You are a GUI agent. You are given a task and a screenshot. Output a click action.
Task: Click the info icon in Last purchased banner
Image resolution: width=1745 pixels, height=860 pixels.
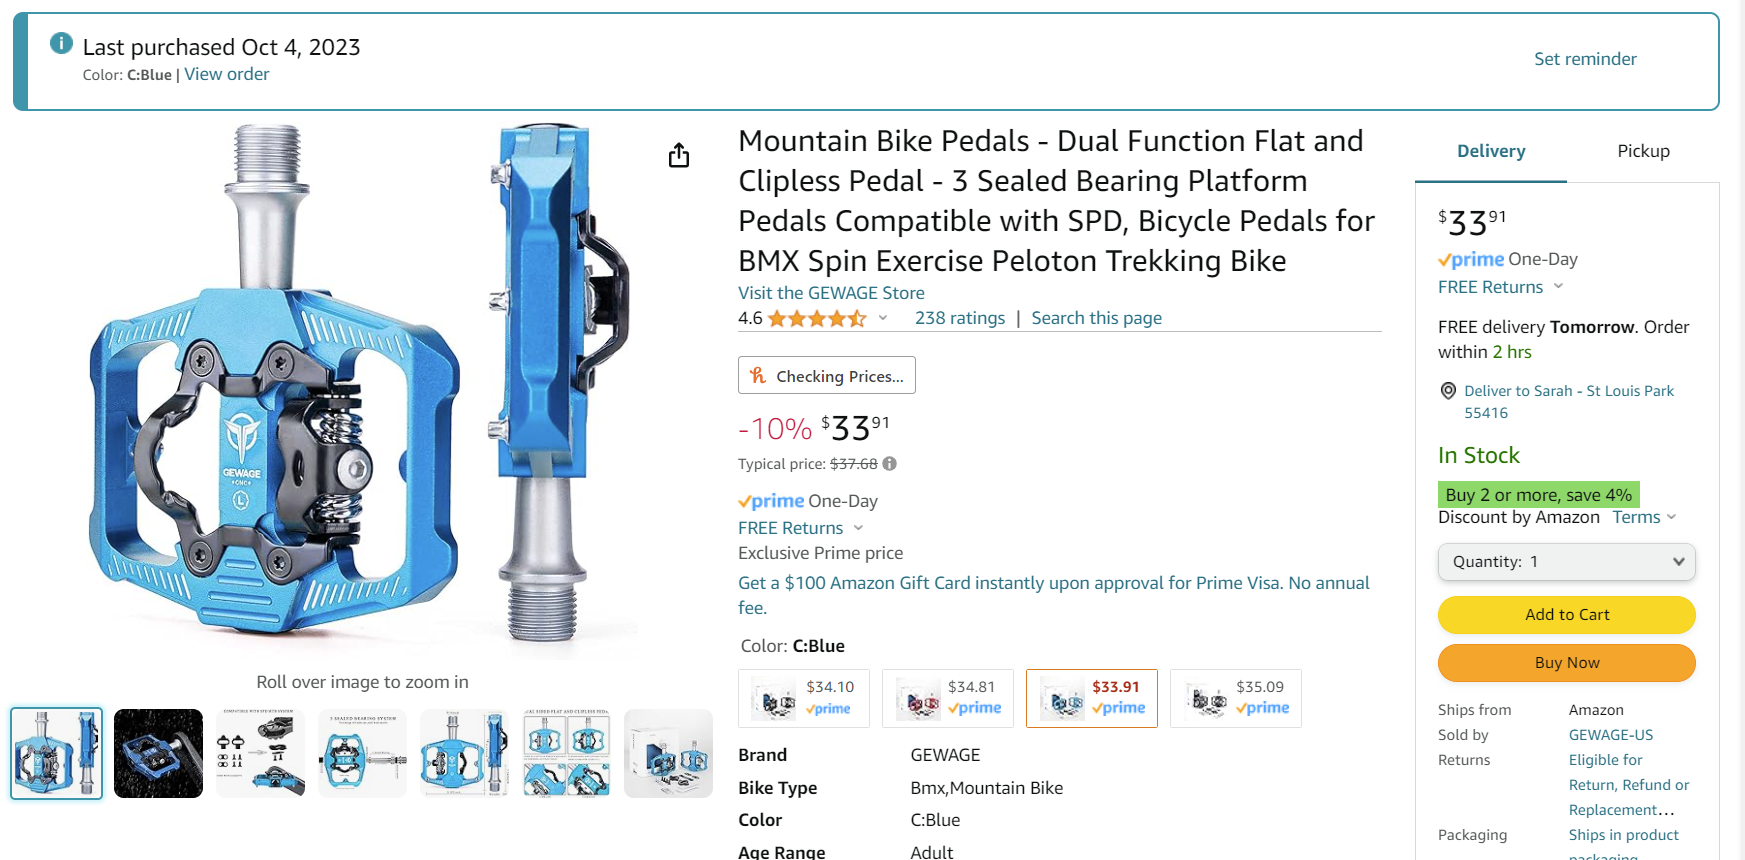61,43
